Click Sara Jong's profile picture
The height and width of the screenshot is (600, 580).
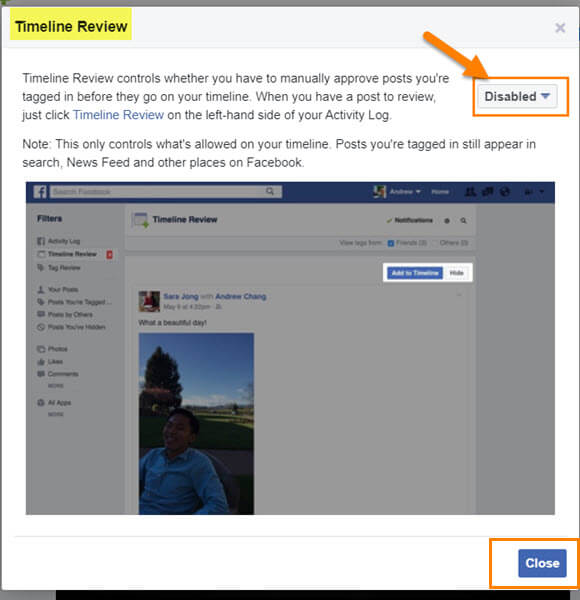149,301
